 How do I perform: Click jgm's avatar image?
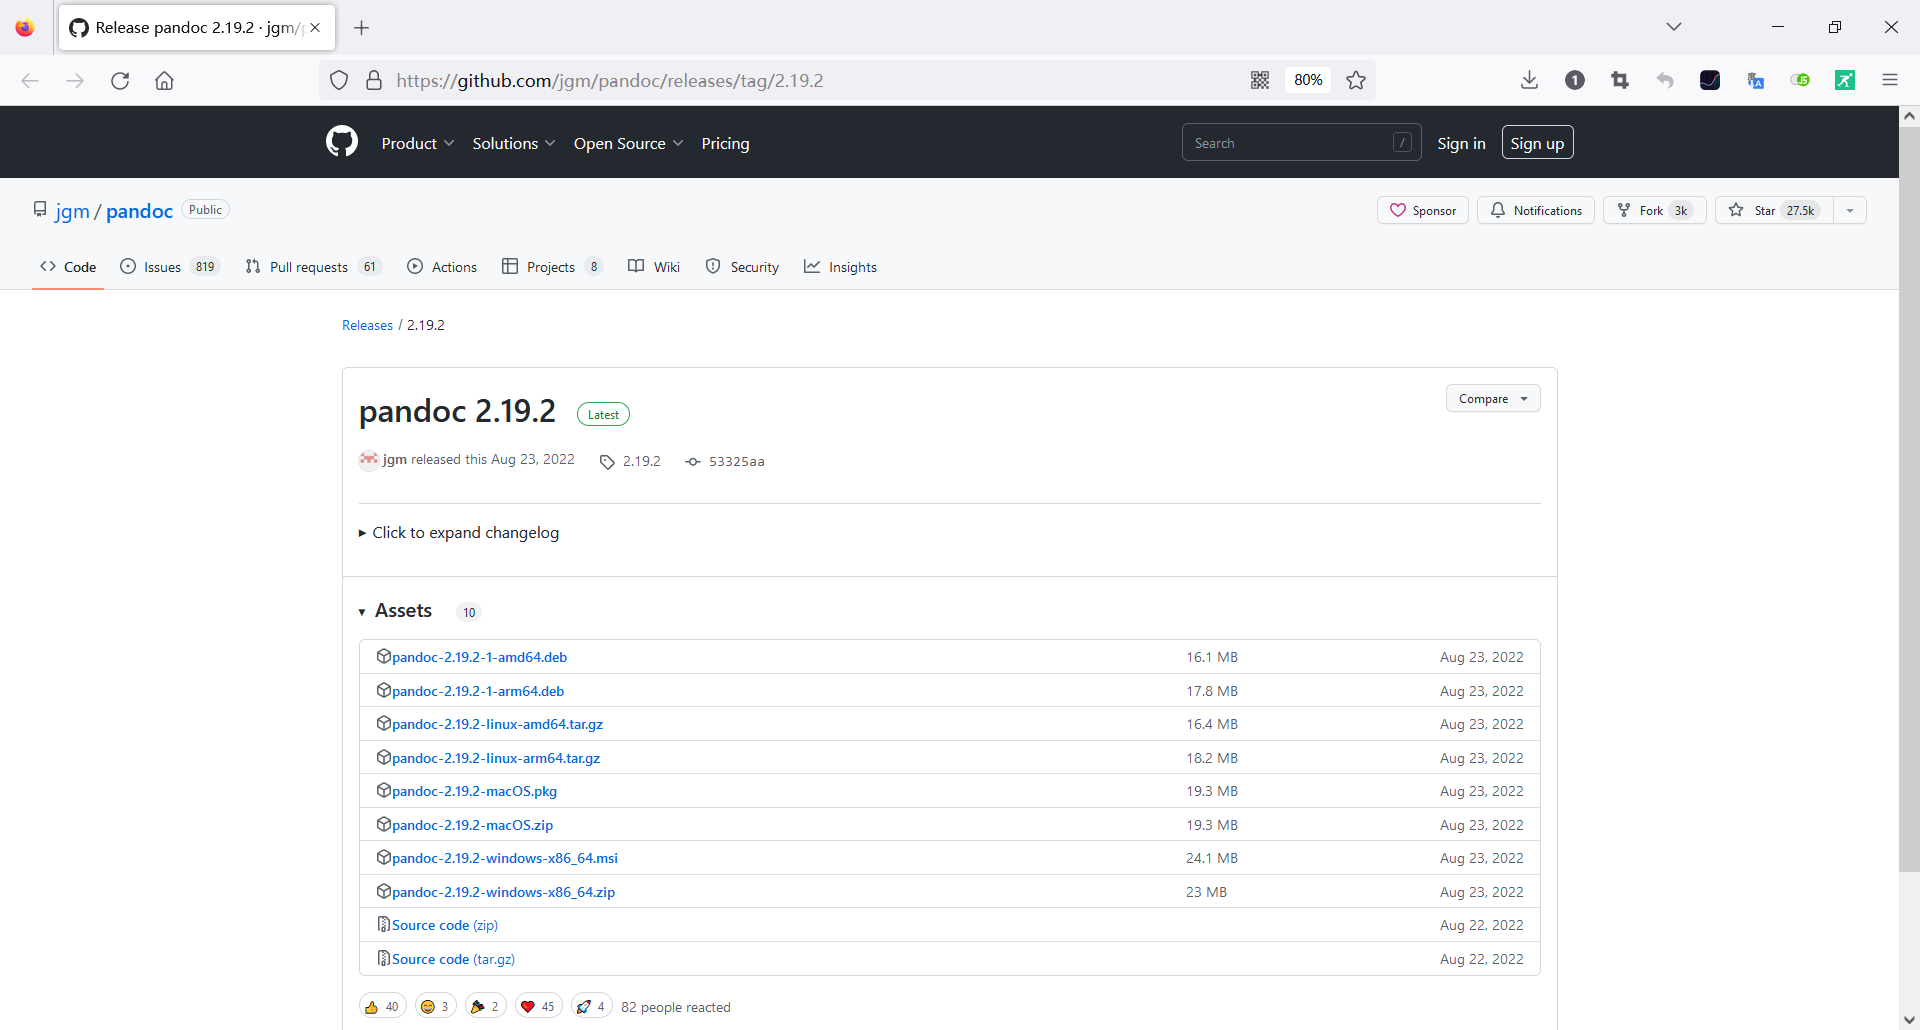click(369, 460)
